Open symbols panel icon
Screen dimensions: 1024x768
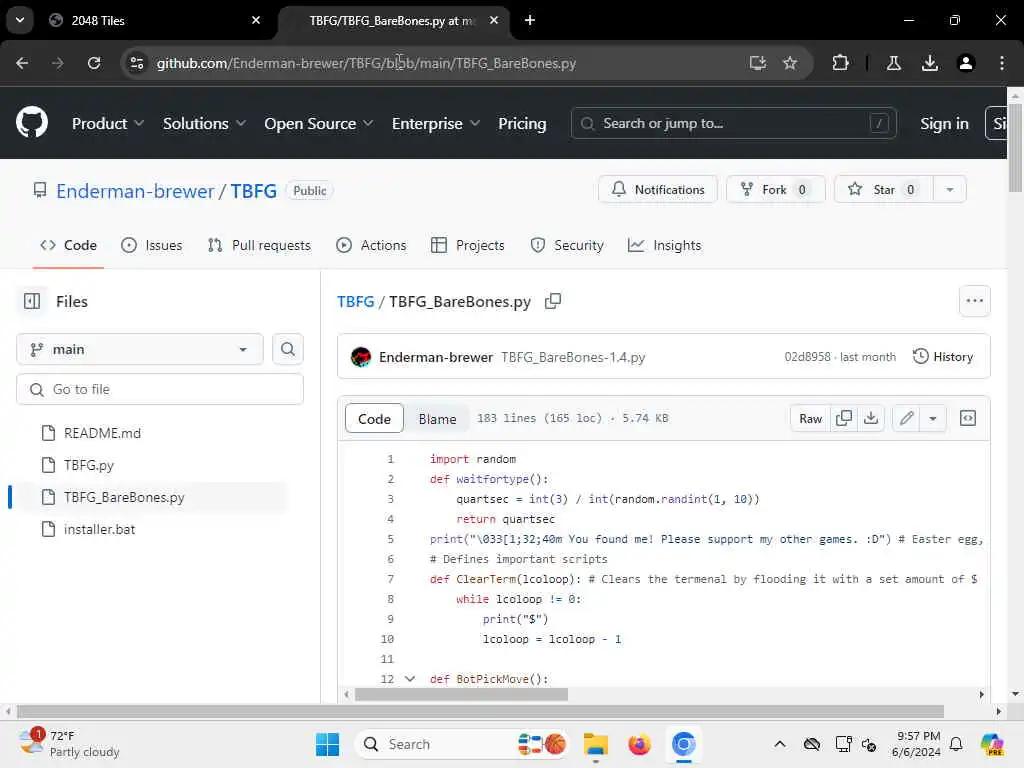click(x=968, y=418)
